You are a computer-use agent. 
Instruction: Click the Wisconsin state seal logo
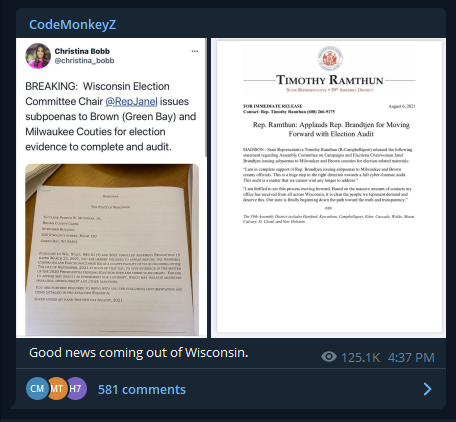click(330, 59)
